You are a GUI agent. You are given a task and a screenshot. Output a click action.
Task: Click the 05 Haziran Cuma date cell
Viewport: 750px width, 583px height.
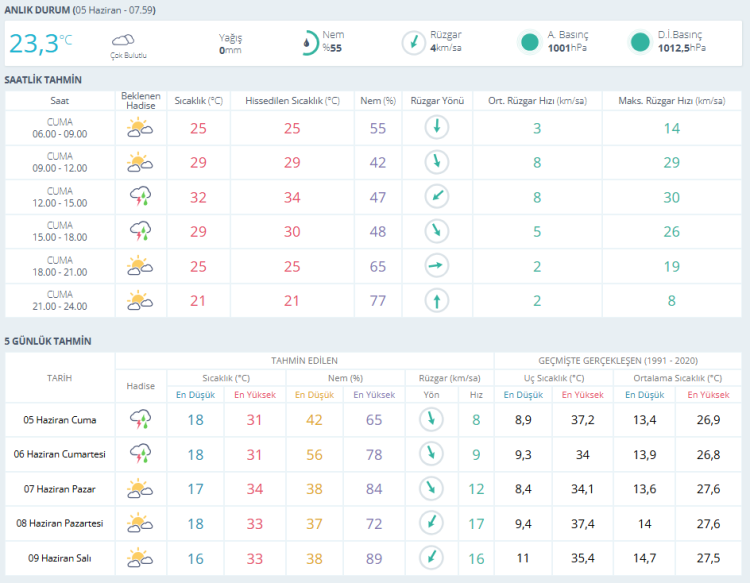click(x=60, y=420)
